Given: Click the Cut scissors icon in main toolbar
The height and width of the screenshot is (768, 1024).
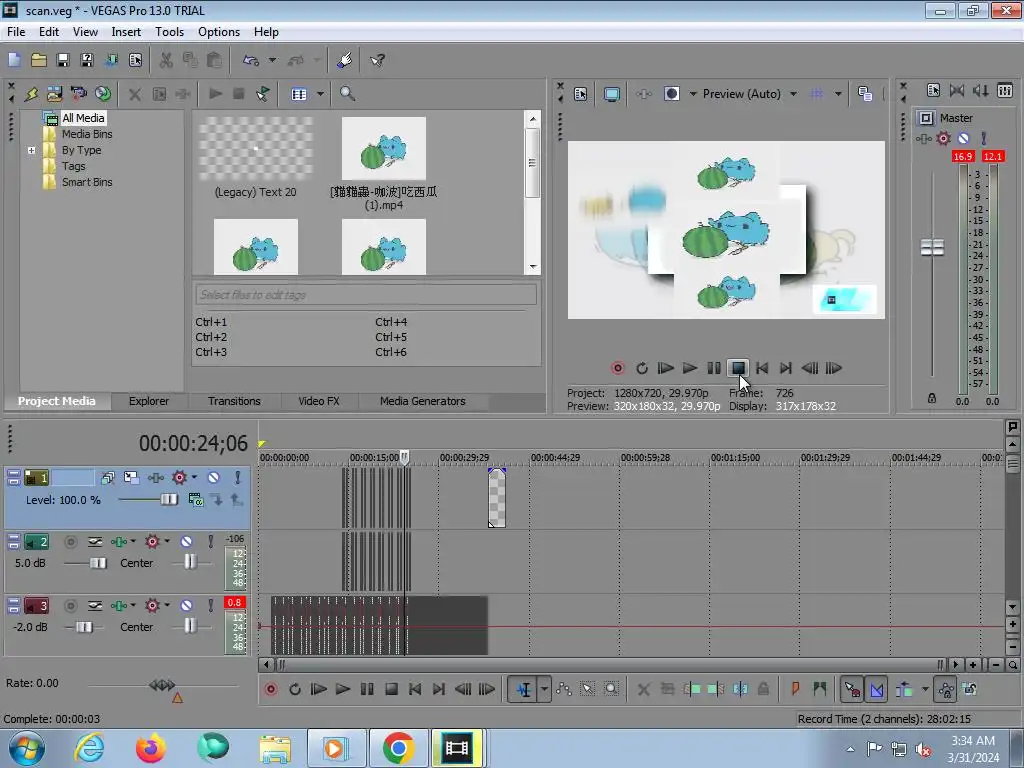Looking at the screenshot, I should click(167, 60).
